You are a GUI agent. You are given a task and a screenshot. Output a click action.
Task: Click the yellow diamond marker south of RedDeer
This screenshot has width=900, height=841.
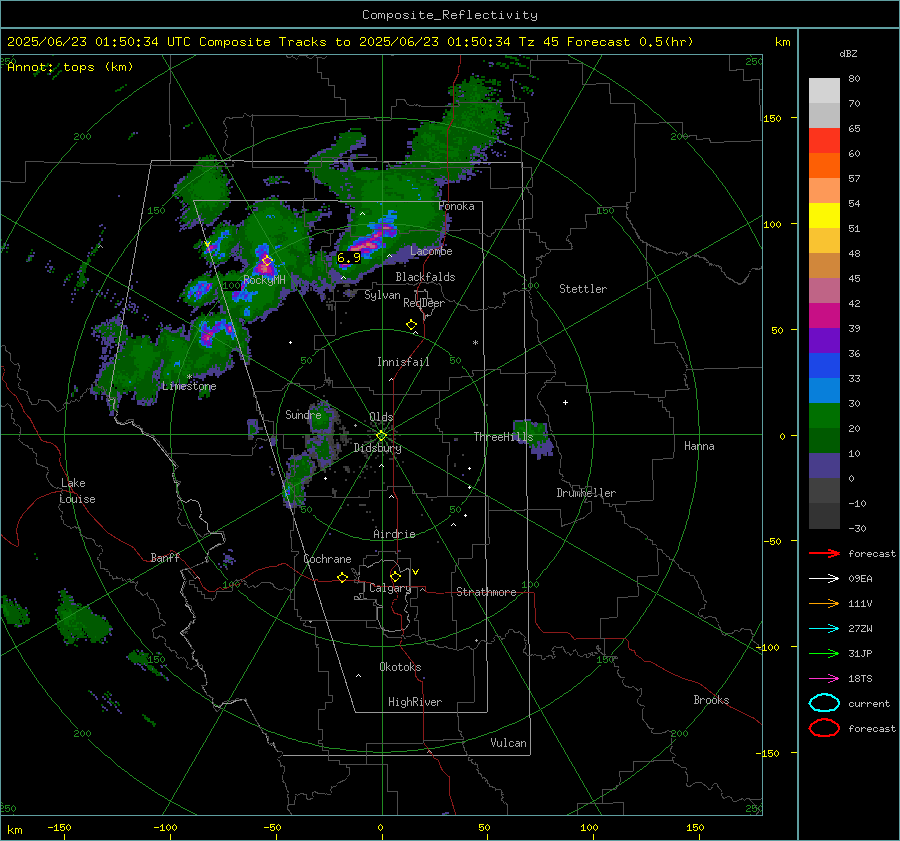(x=412, y=325)
